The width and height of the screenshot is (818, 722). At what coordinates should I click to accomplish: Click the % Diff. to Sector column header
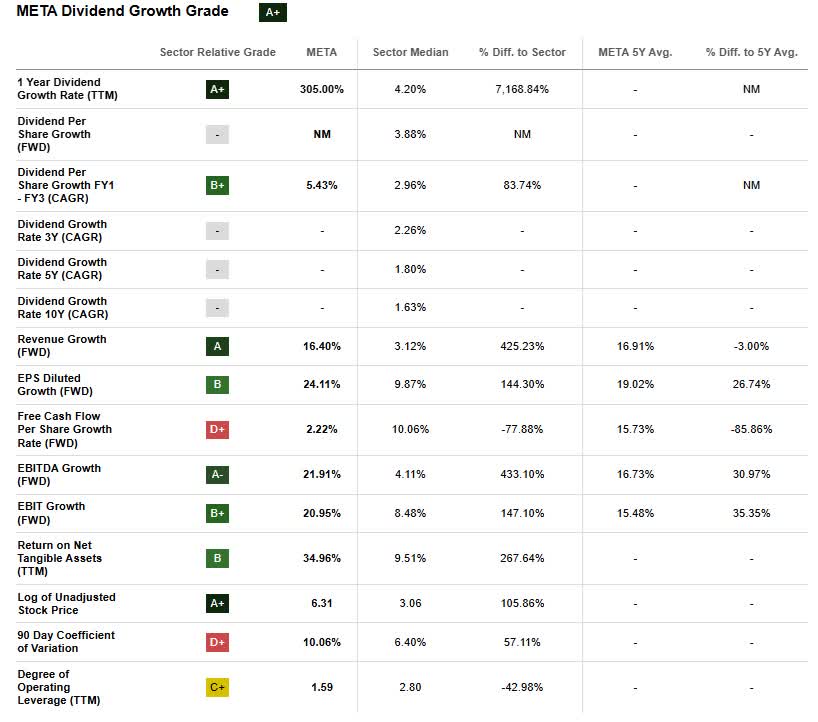[x=522, y=52]
